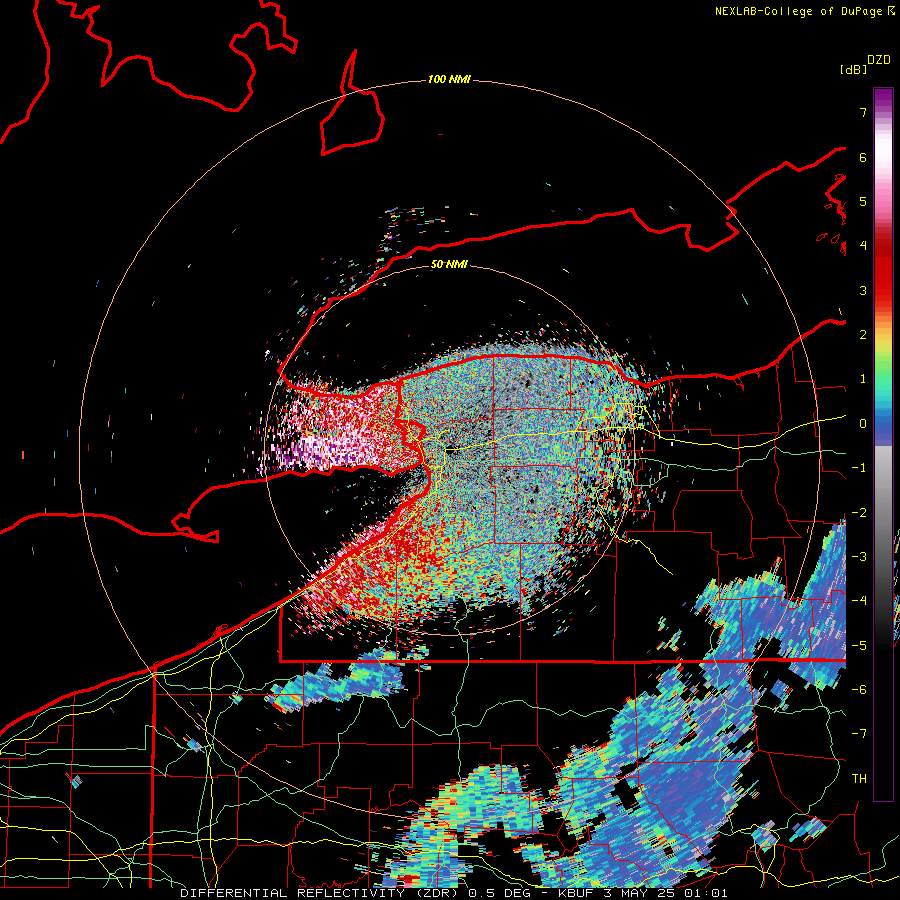Click 'DIFFERENTIAL REFLECTIVITY (ZDR)' caption text

tap(320, 893)
